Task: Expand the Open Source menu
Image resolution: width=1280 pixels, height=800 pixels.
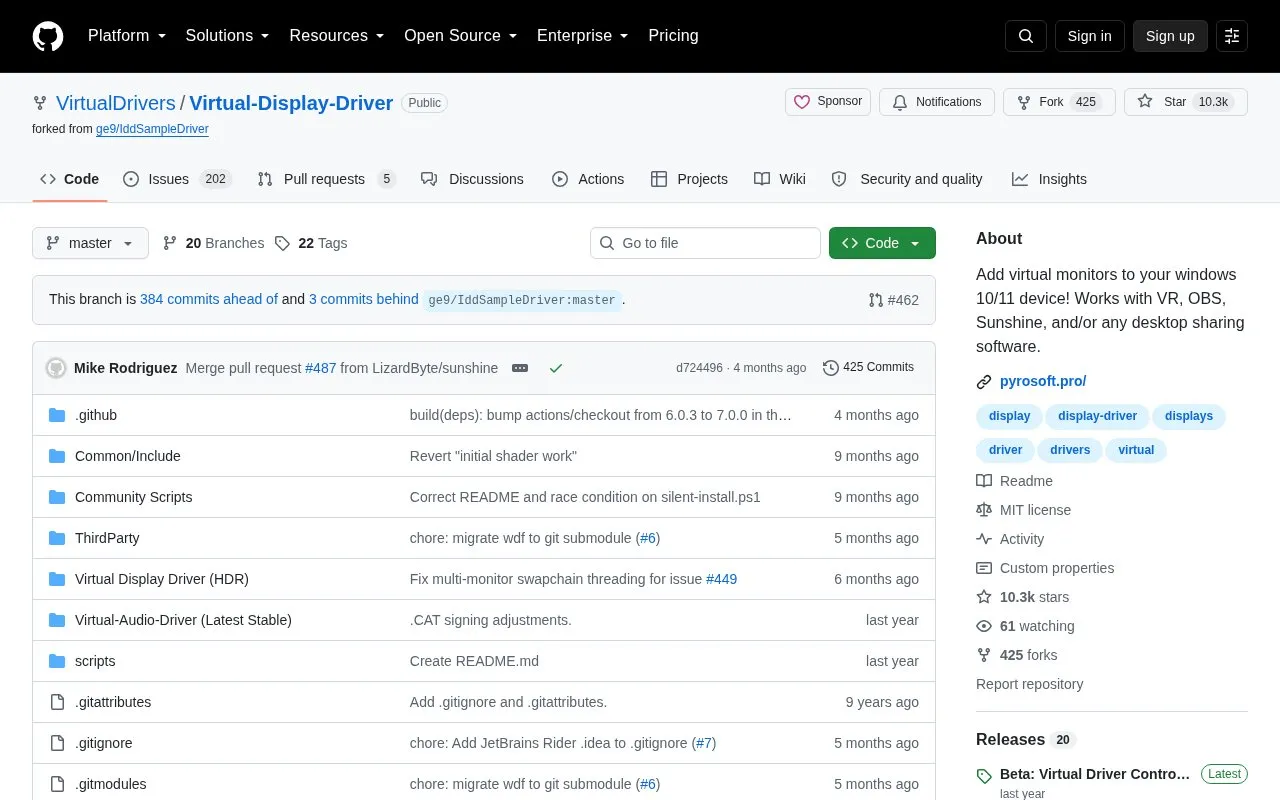Action: point(460,36)
